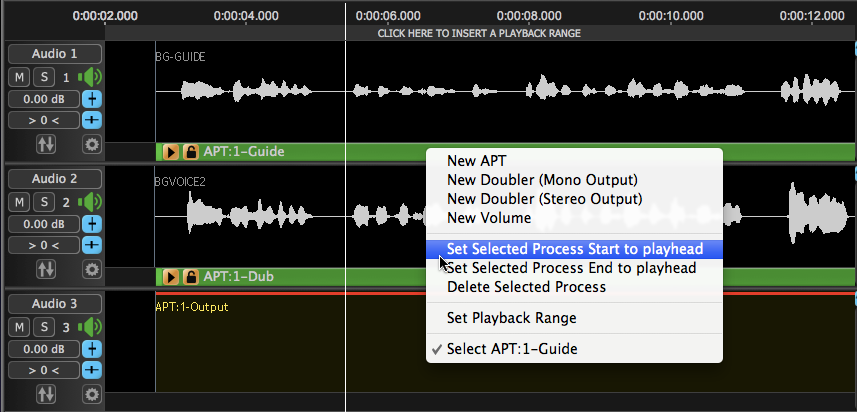Click the plus beside Audio 1 pan

[x=92, y=120]
